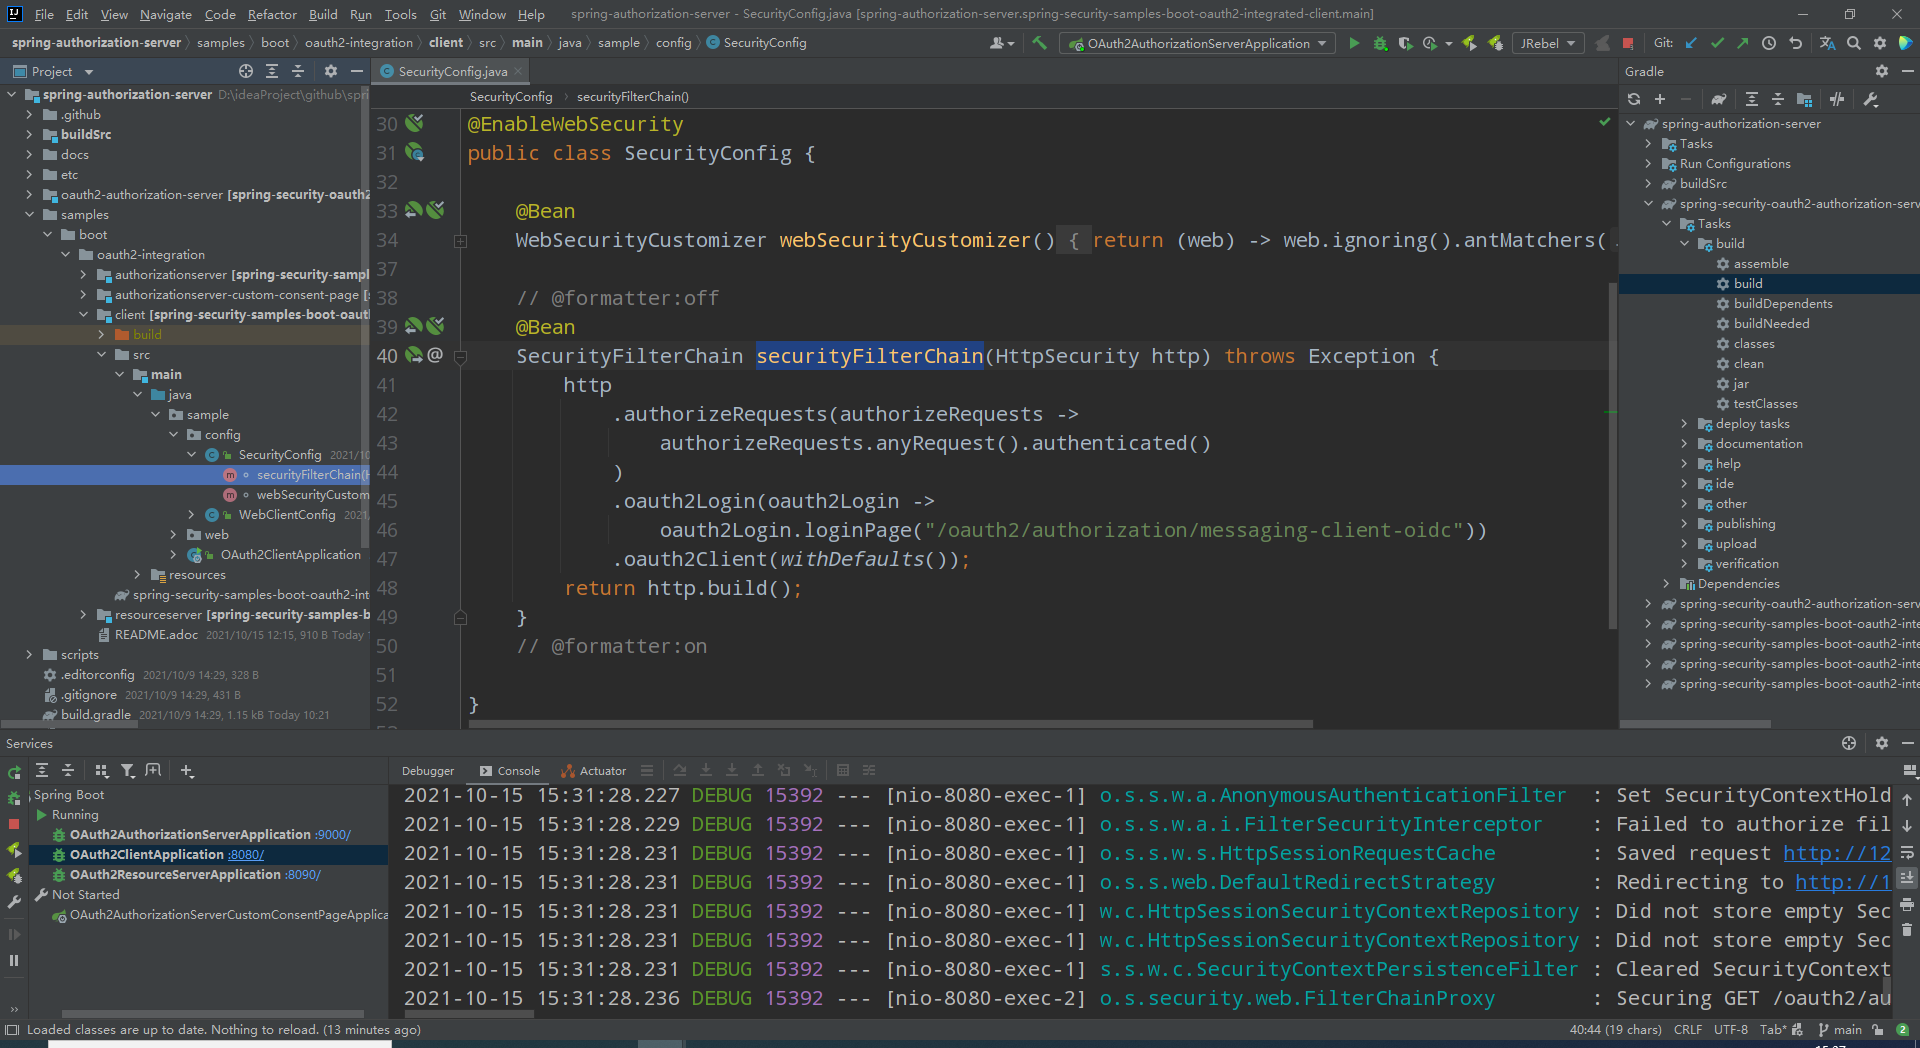Click Saved request http link in console
The image size is (1920, 1048).
pos(1837,853)
